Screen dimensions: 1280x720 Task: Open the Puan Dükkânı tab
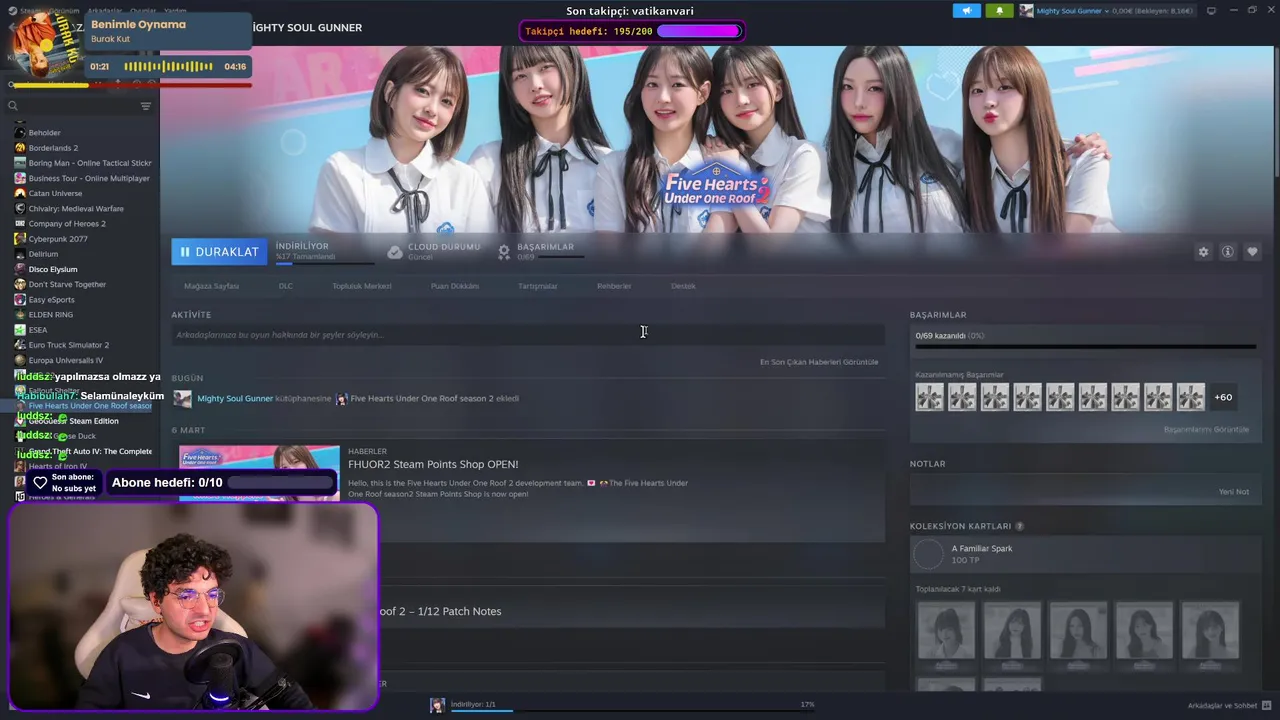pyautogui.click(x=455, y=286)
